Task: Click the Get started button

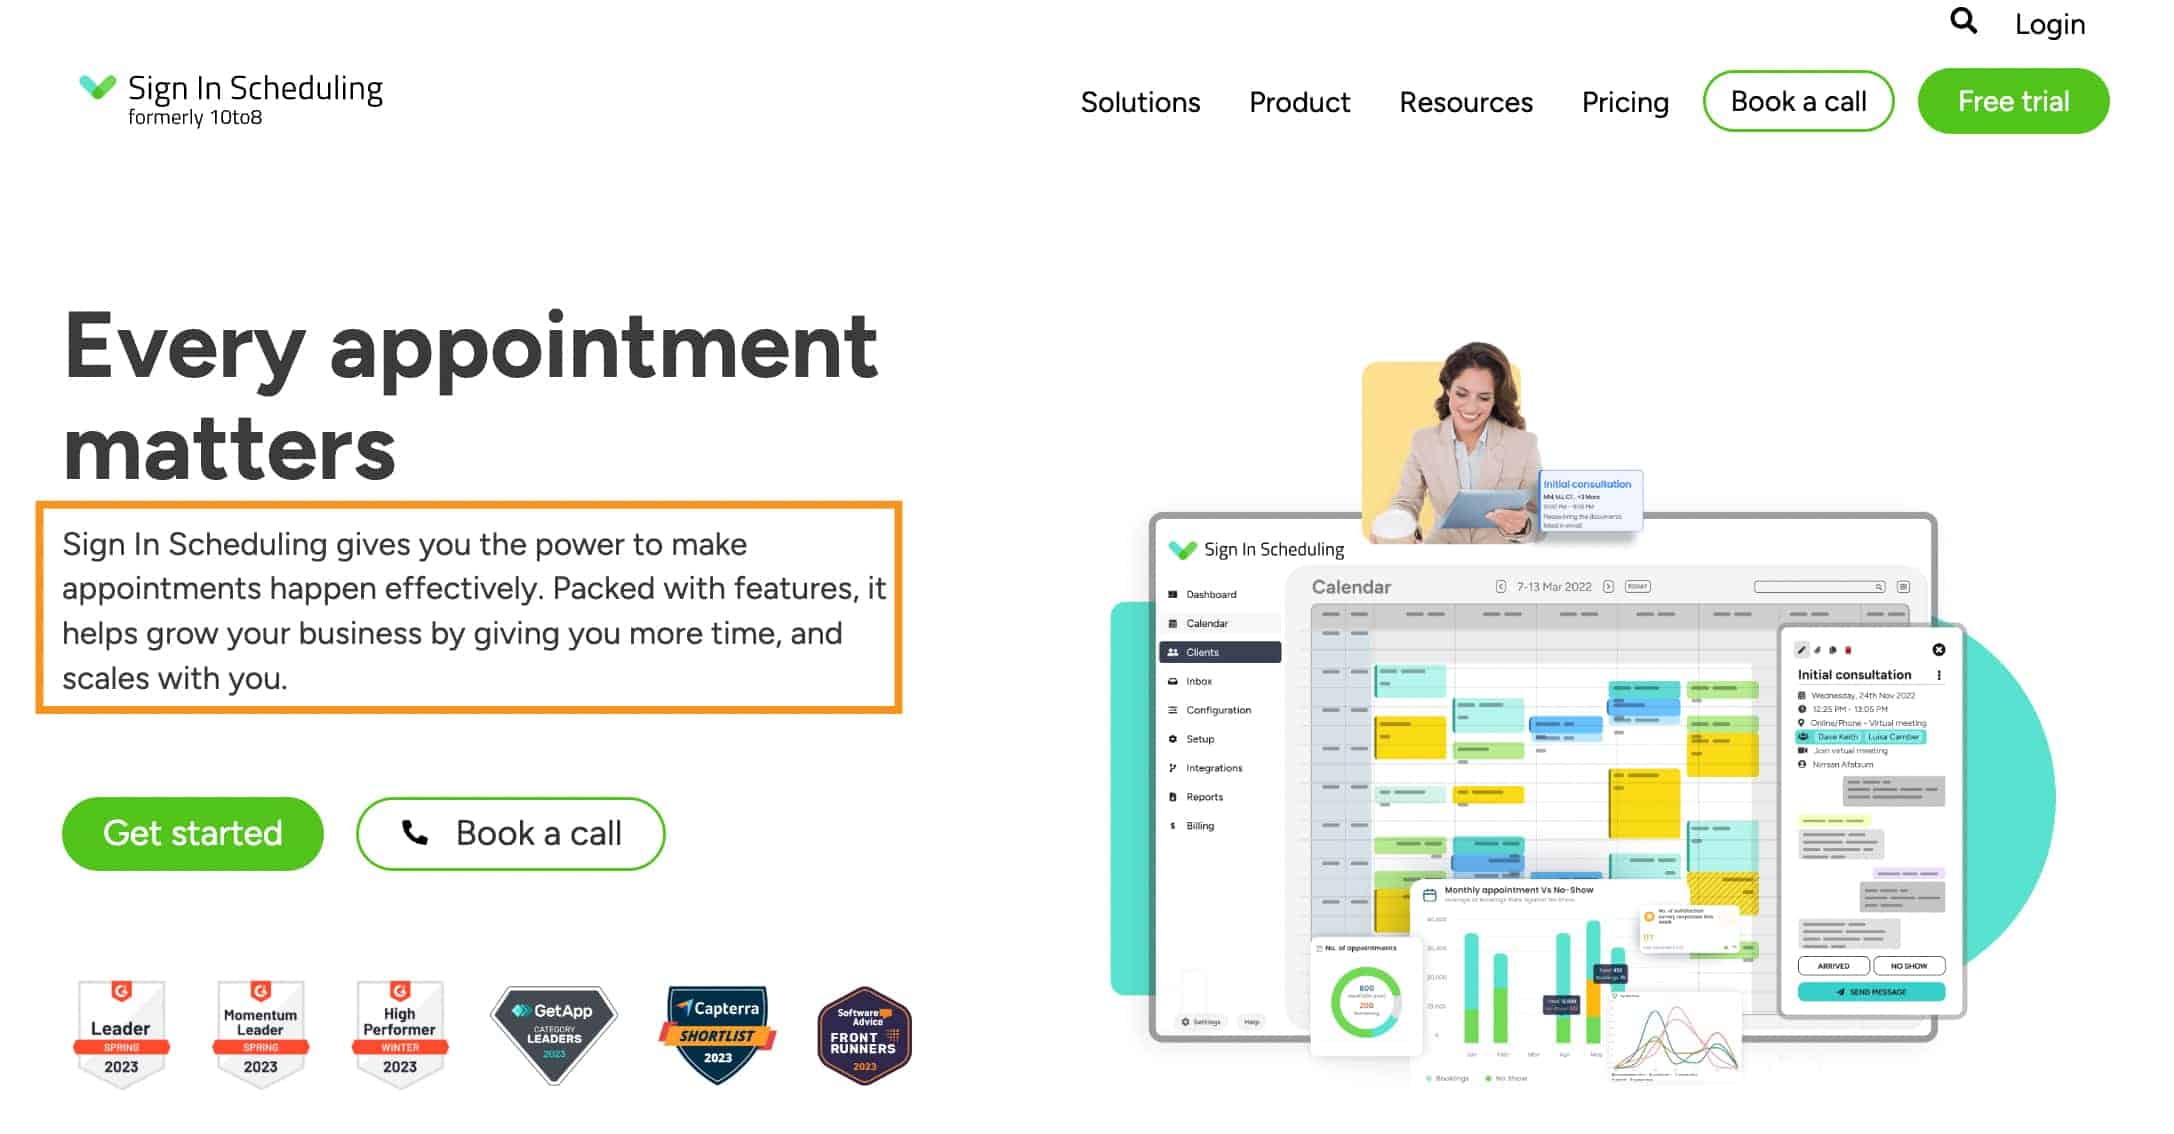Action: click(x=193, y=834)
